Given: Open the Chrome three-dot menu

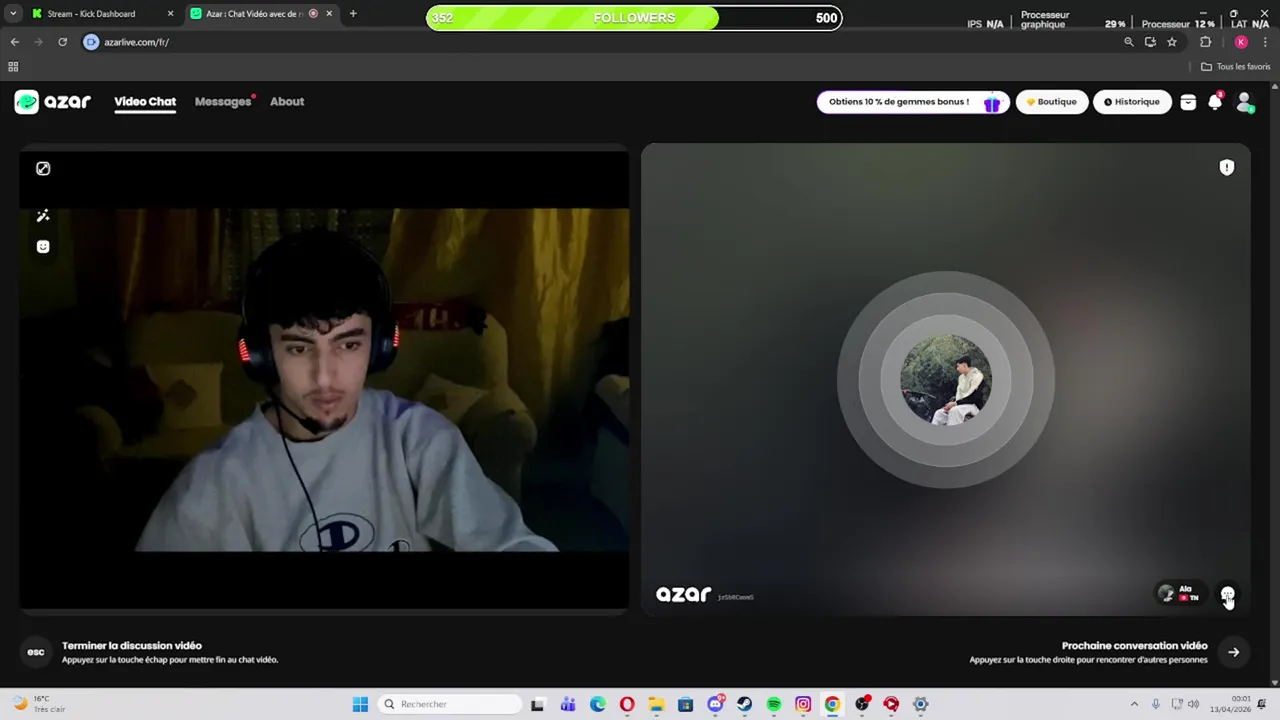Looking at the screenshot, I should pos(1265,42).
